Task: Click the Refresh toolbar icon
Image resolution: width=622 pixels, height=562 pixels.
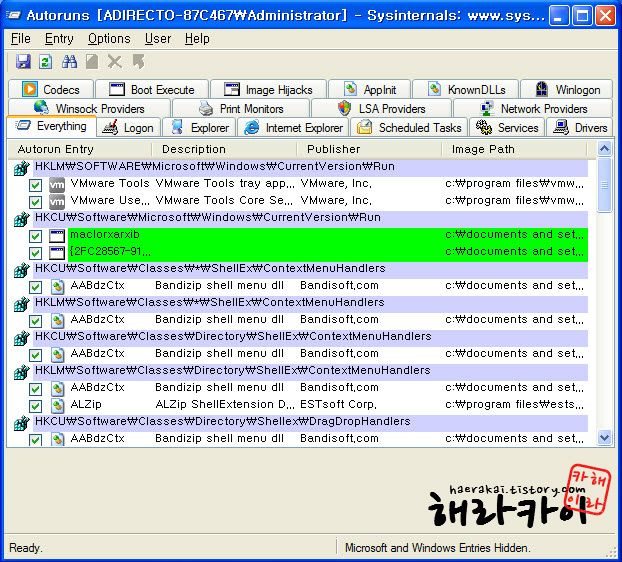Action: 46,62
